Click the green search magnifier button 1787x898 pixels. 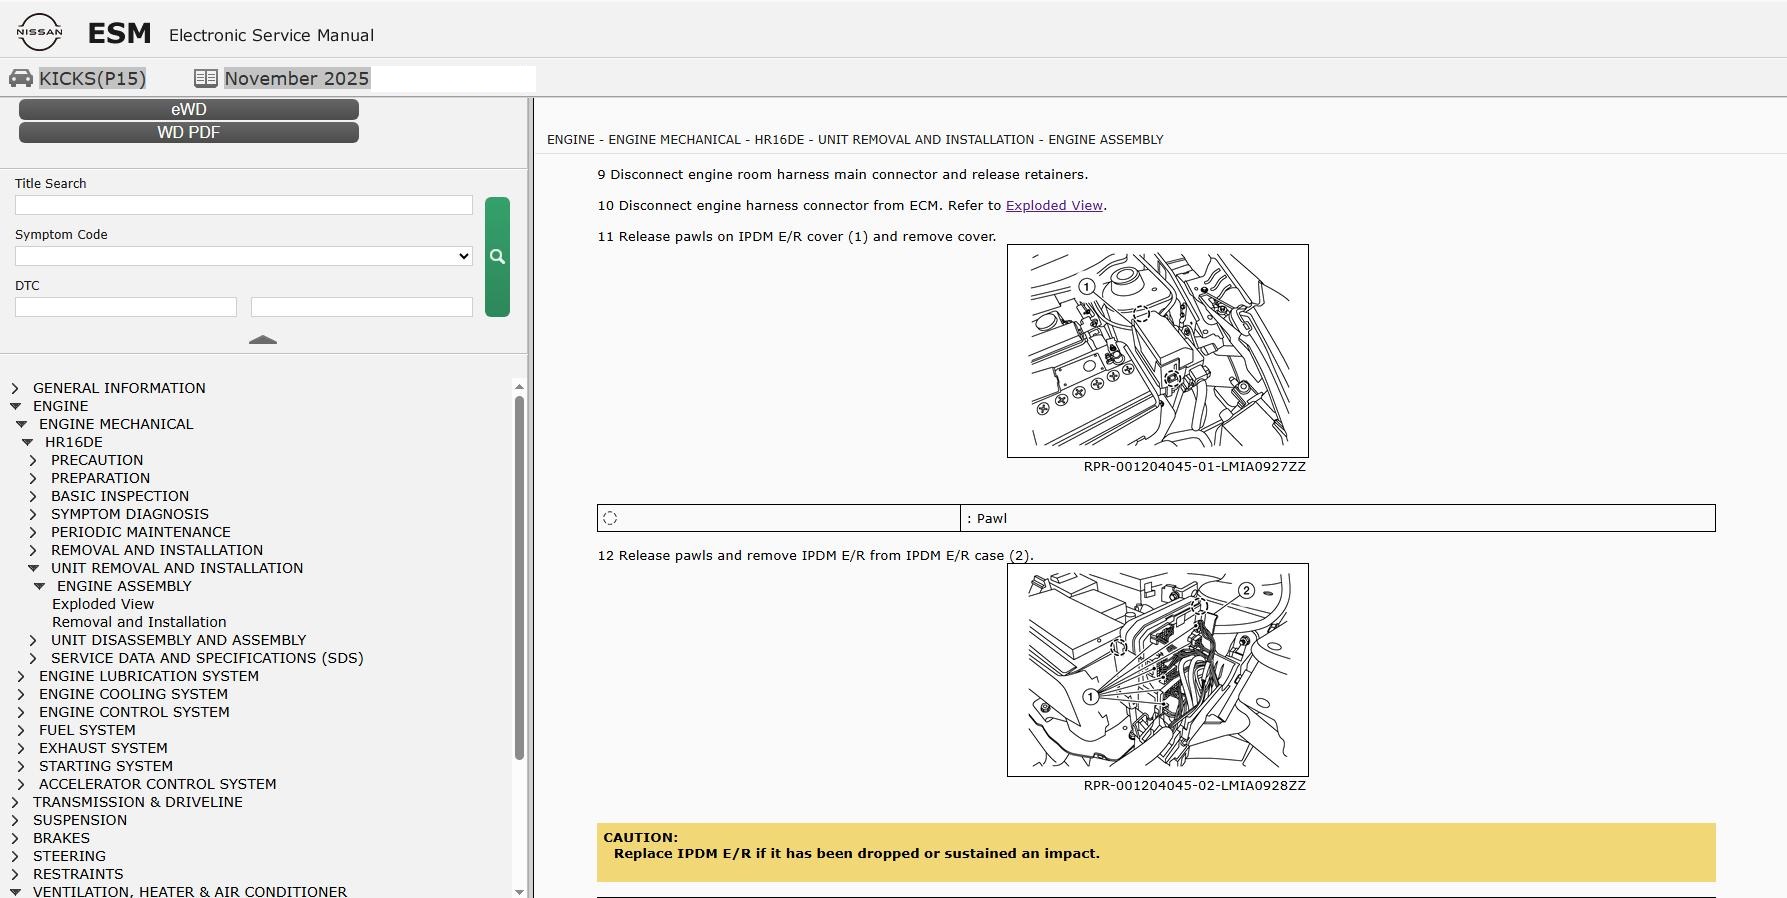(497, 257)
